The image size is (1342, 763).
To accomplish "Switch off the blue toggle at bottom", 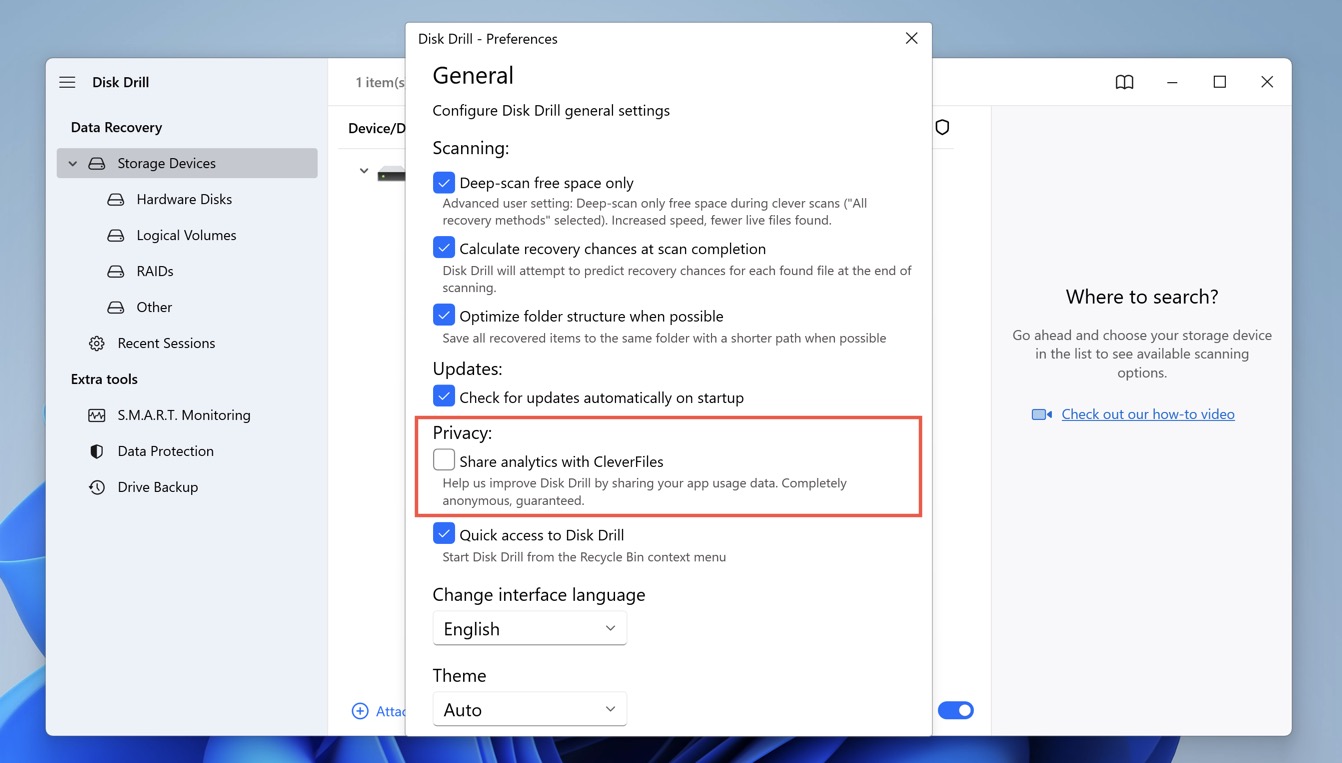I will tap(956, 710).
